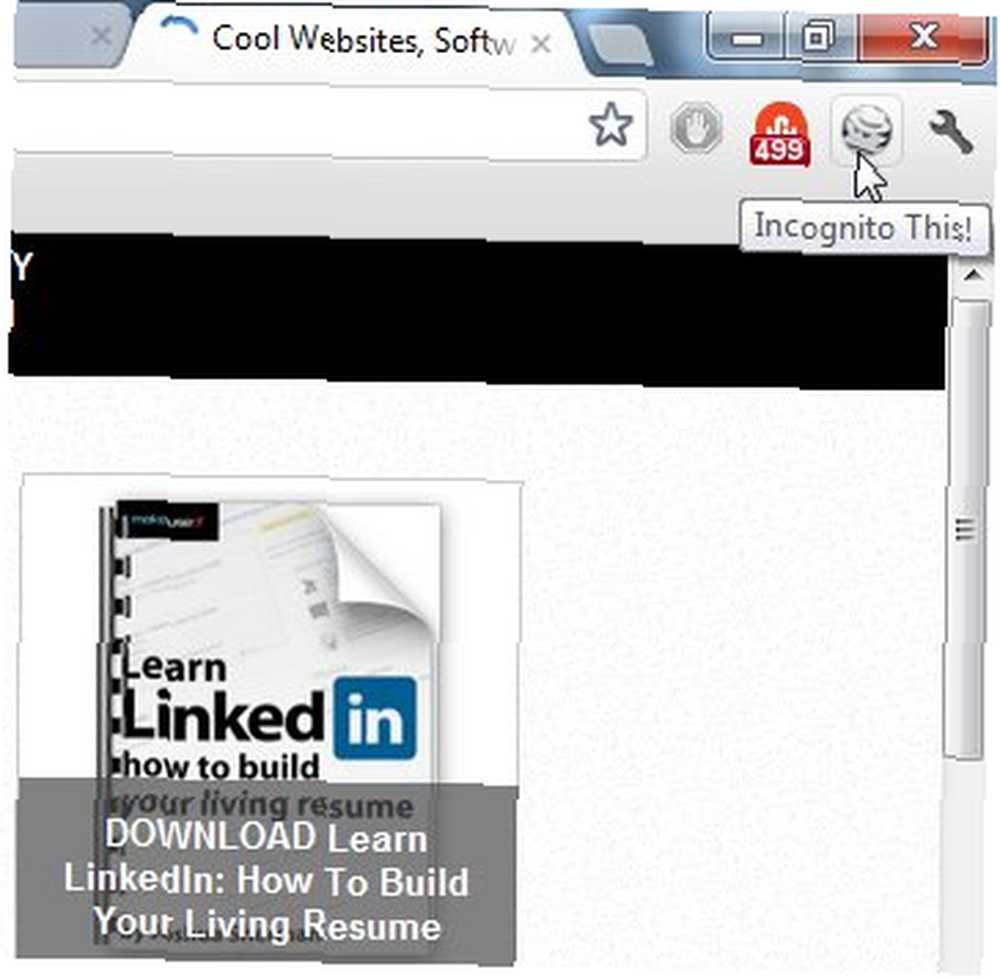Click the scrollbar up arrow
Screen dimensions: 1000x978
pyautogui.click(x=973, y=275)
